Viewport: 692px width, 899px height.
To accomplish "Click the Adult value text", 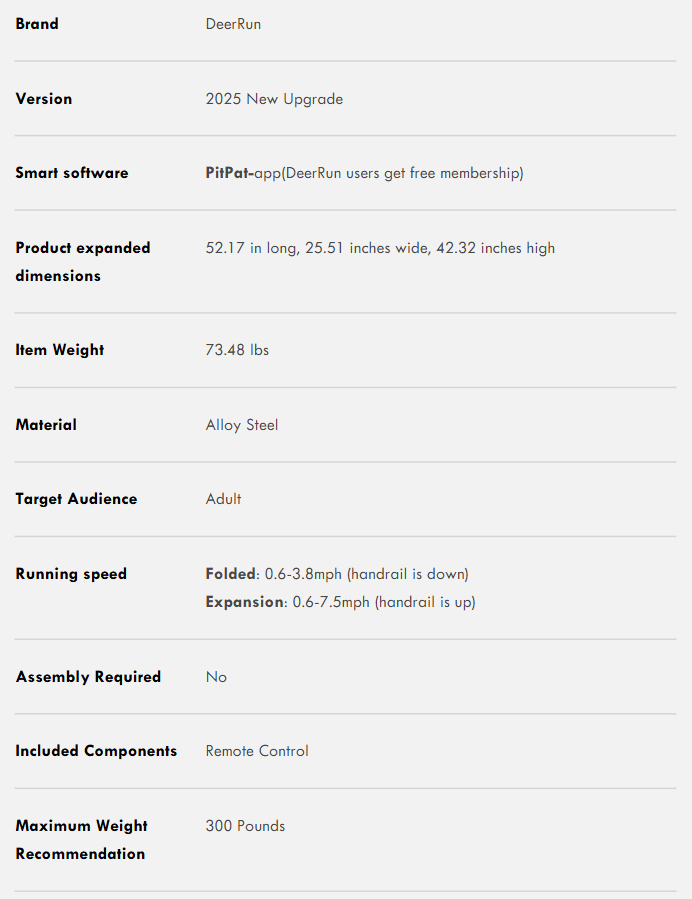I will [x=223, y=499].
